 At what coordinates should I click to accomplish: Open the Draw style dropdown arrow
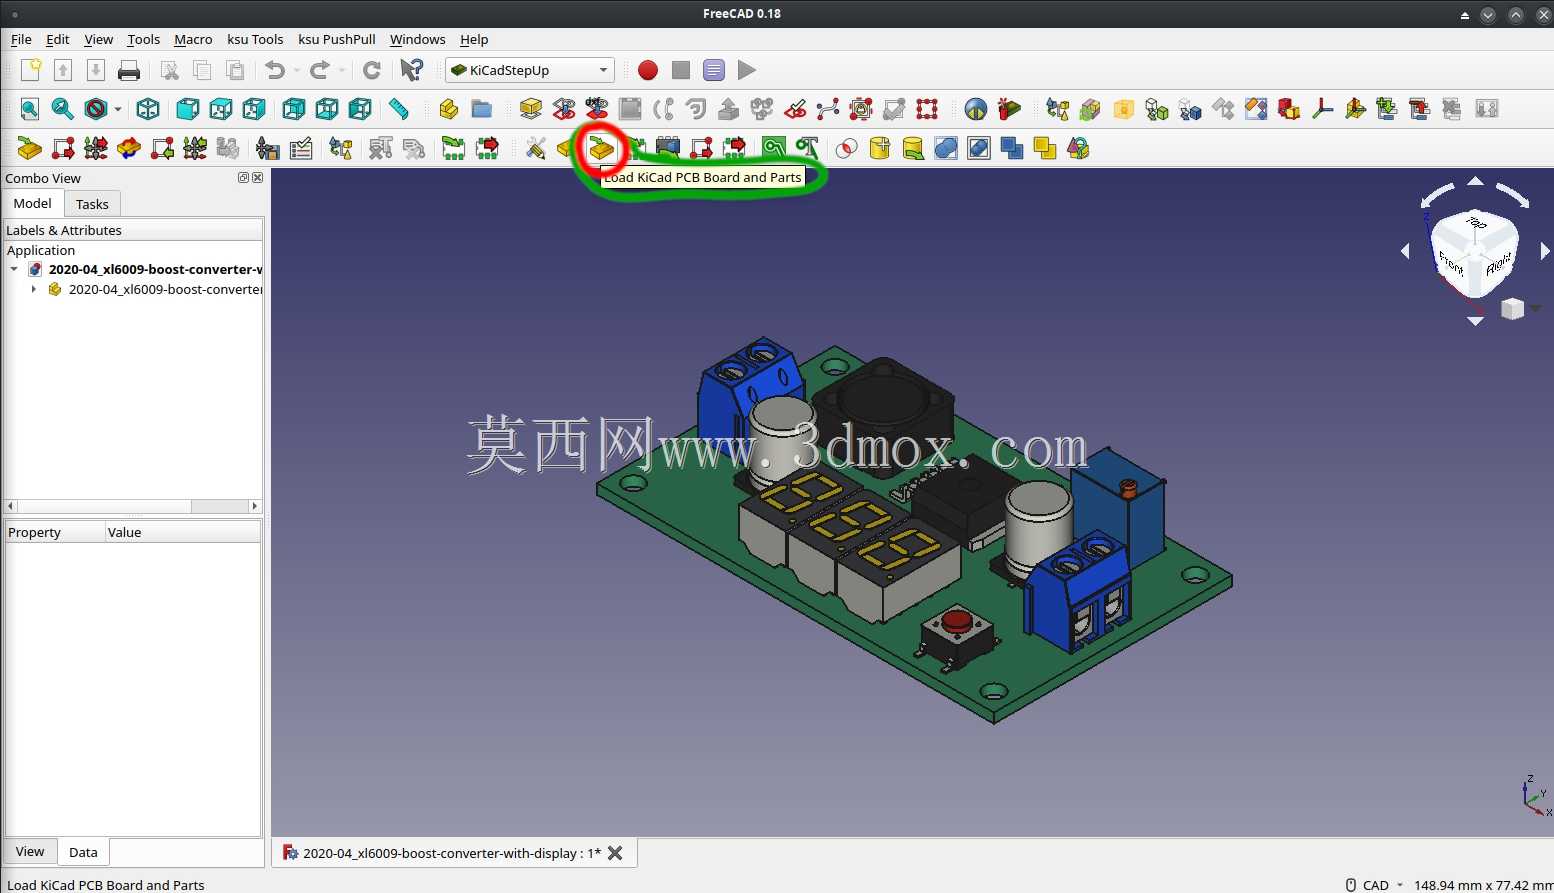pyautogui.click(x=118, y=109)
